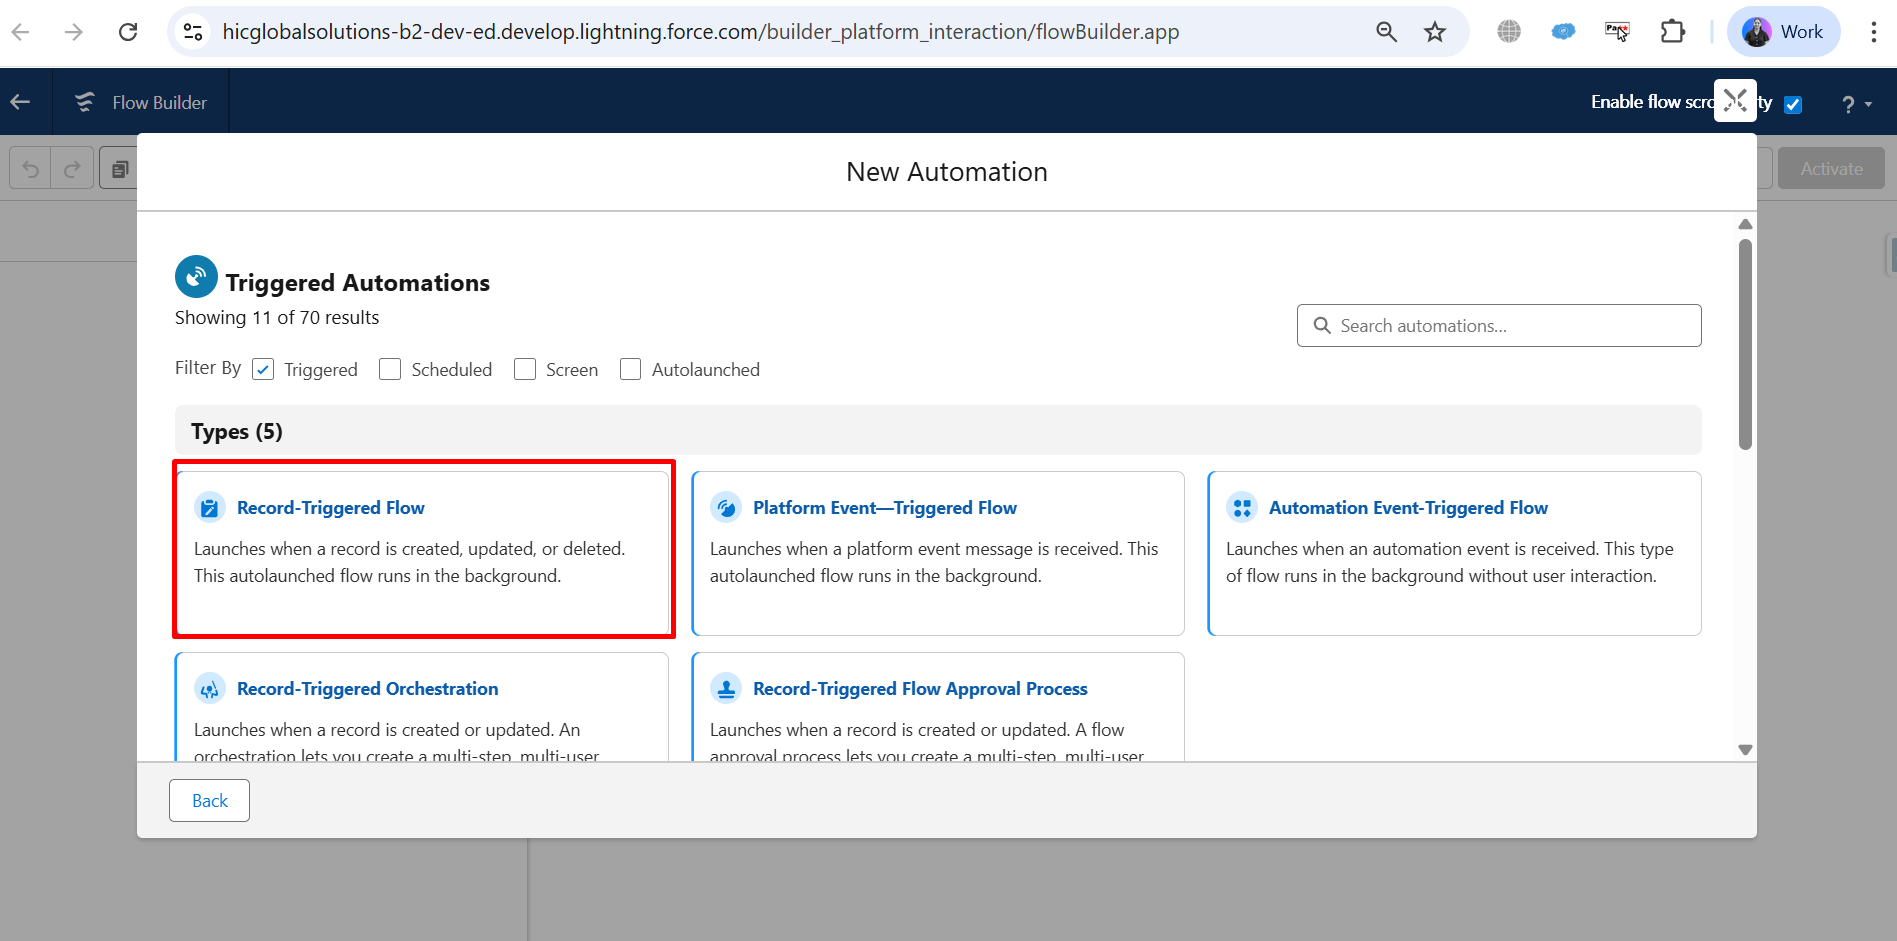The width and height of the screenshot is (1897, 941).
Task: Choose the Record-Triggered Orchestration title
Action: (x=367, y=689)
